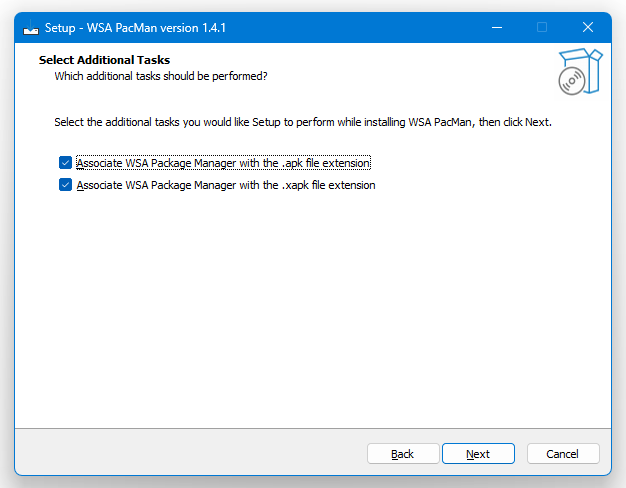This screenshot has width=626, height=488.
Task: Toggle via the ".xapk file extension" label text
Action: [226, 185]
